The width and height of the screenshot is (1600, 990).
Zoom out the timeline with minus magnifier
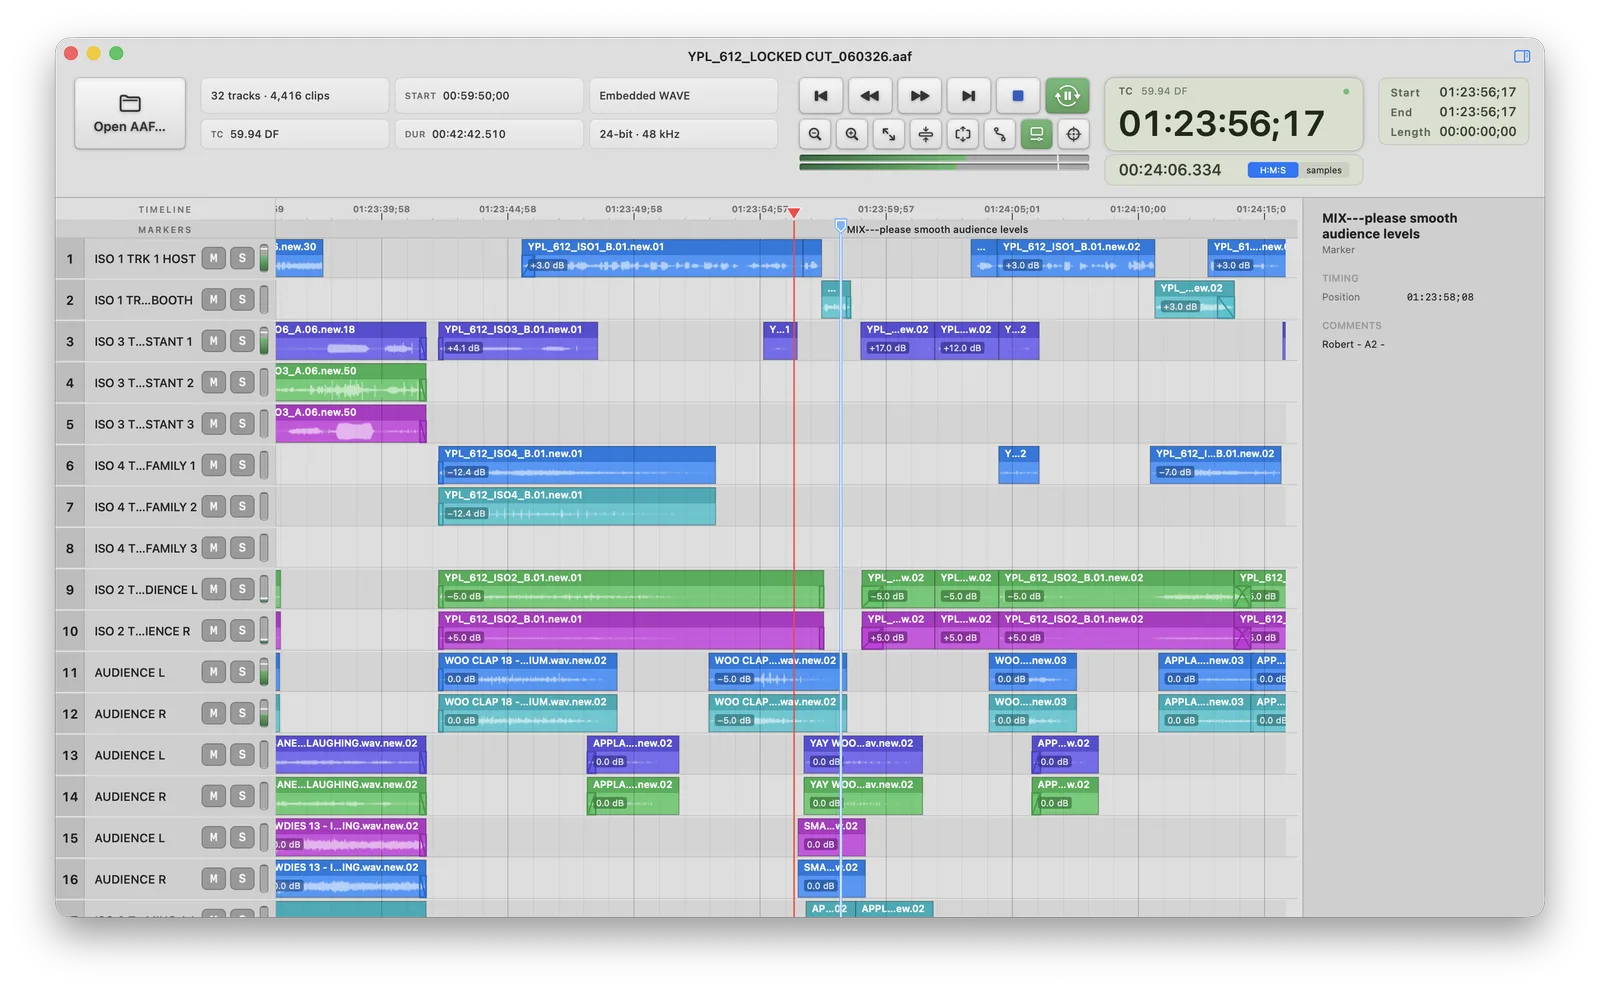pyautogui.click(x=816, y=134)
